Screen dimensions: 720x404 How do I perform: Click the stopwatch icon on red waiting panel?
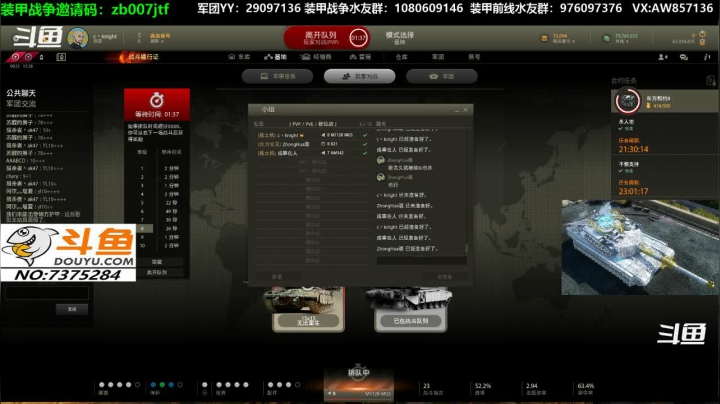point(157,100)
